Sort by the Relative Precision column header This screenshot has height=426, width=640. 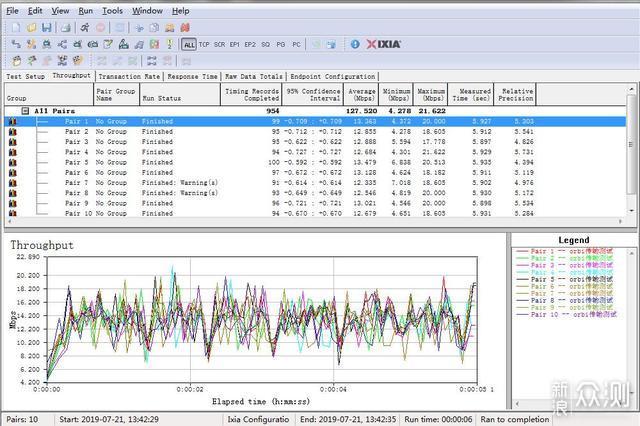pos(515,95)
